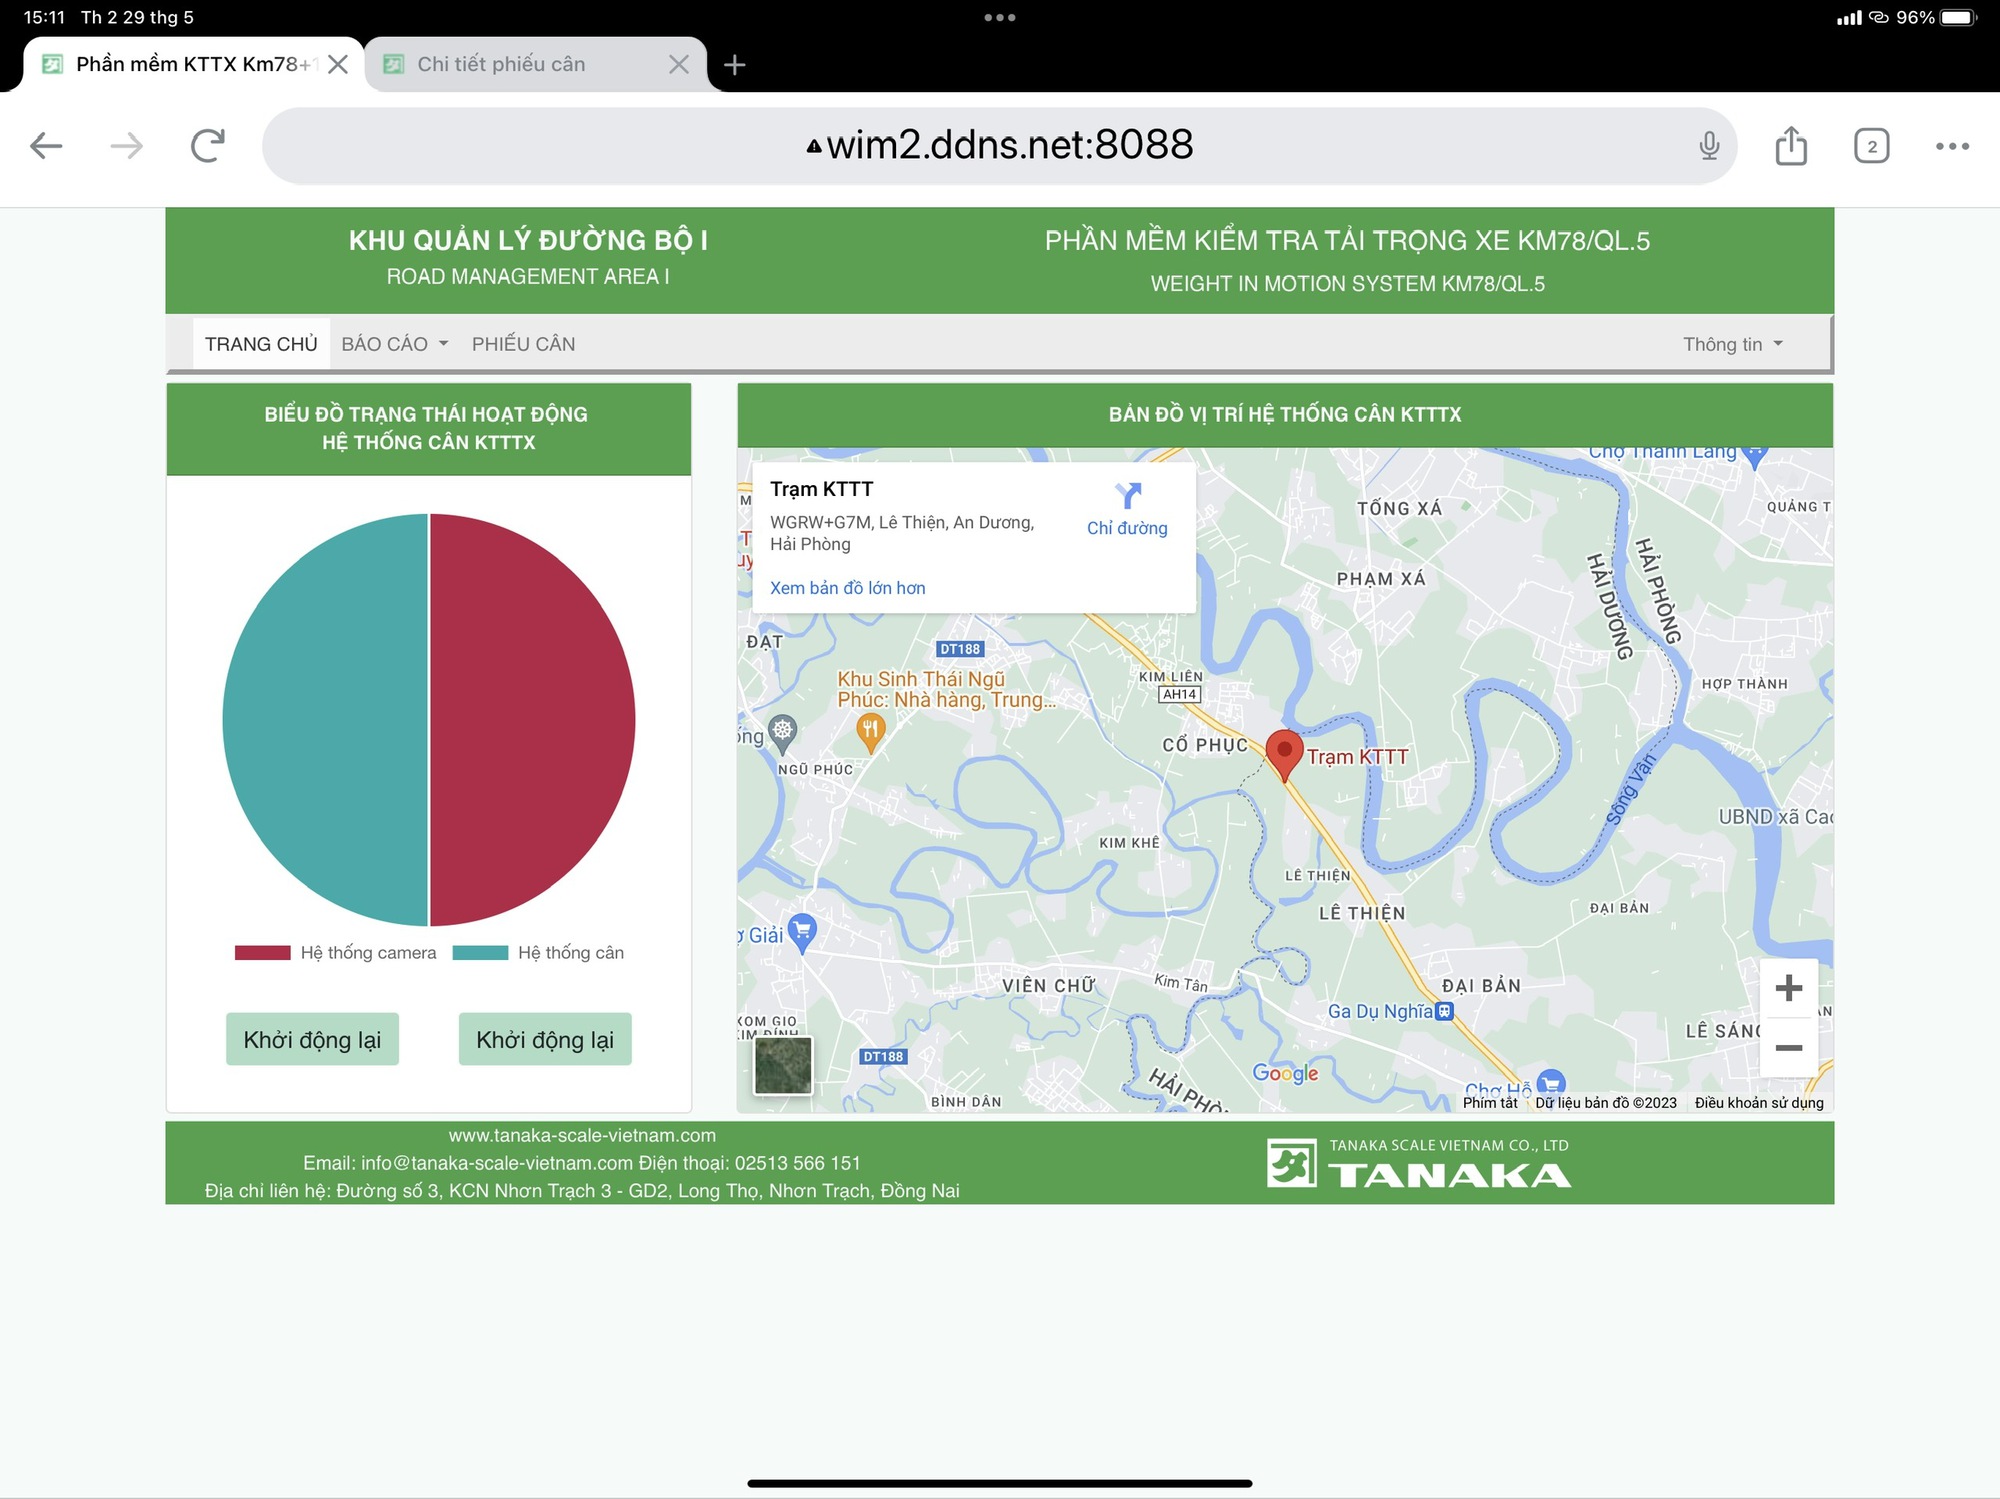
Task: Expand the BÁO CÁO dropdown menu
Action: point(394,344)
